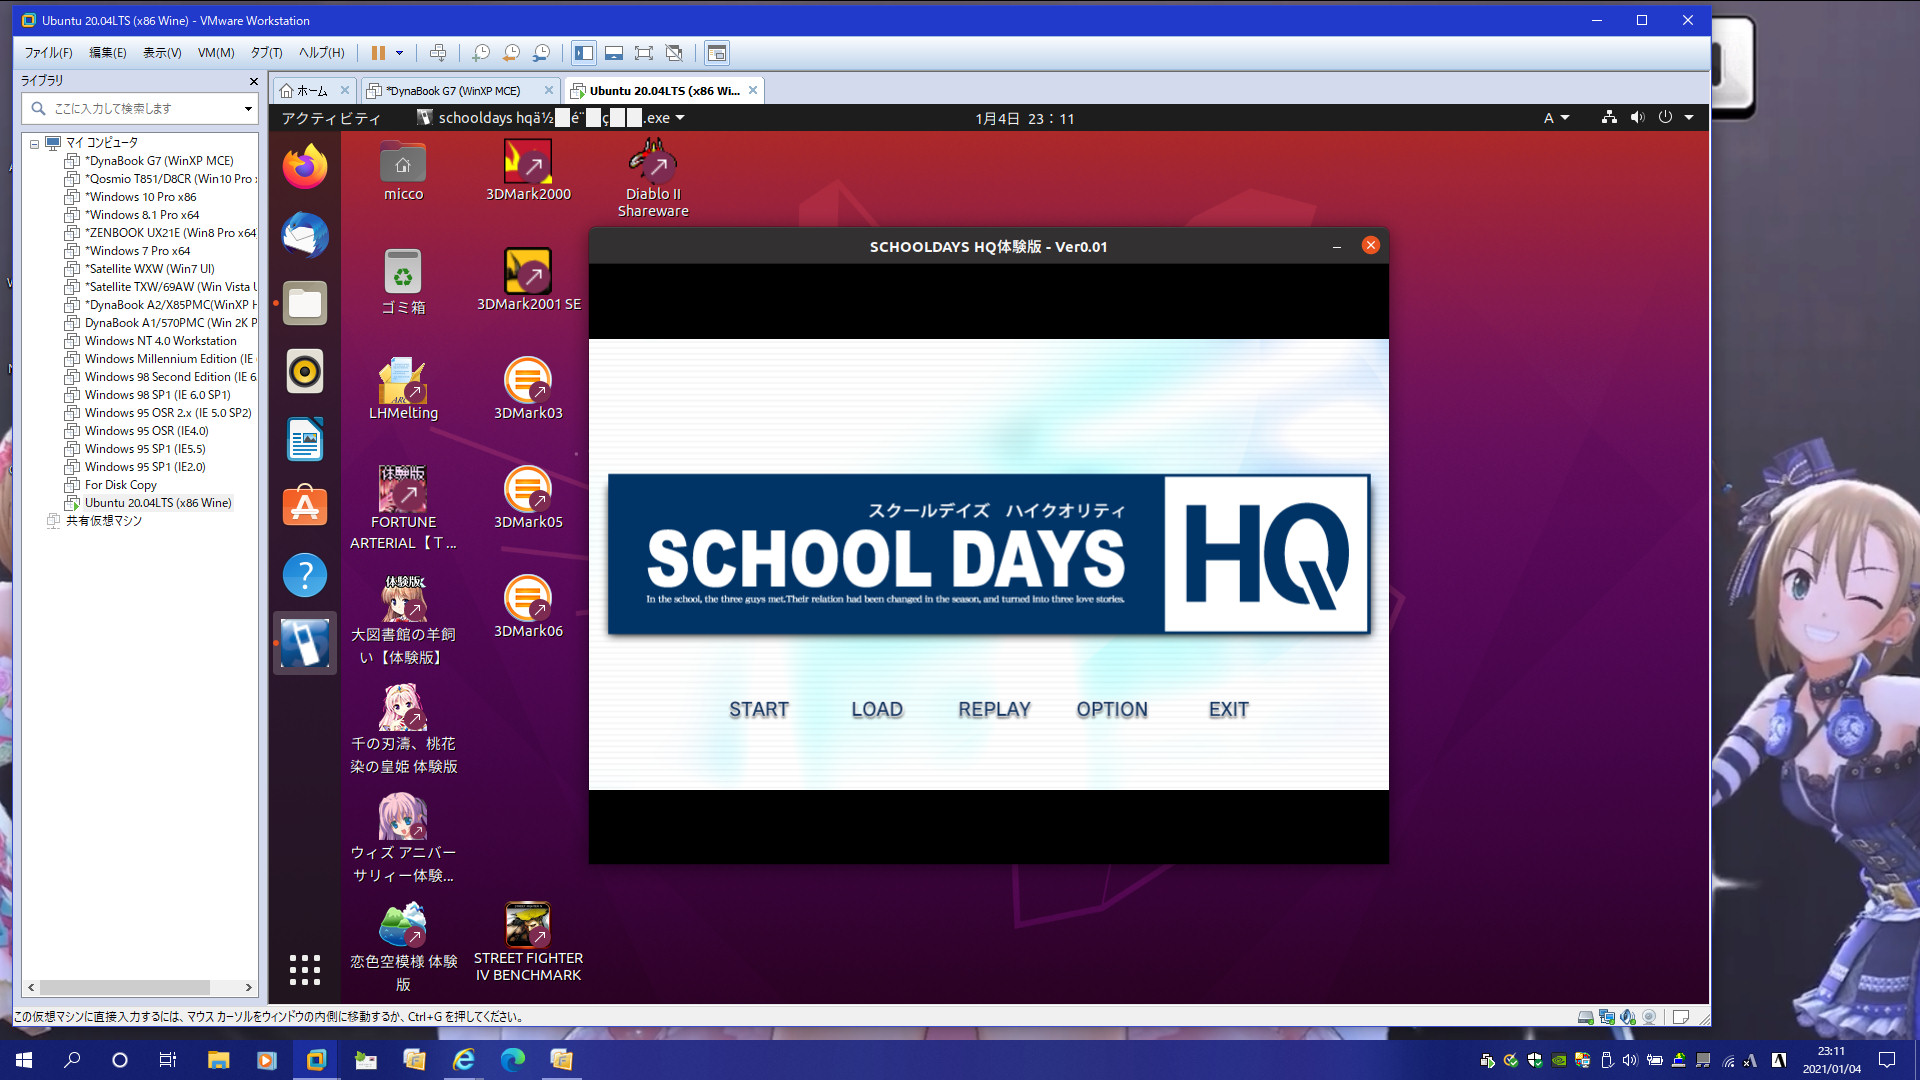Screen dimensions: 1920x1080
Task: Open Help from the Ubuntu dock
Action: 305,575
